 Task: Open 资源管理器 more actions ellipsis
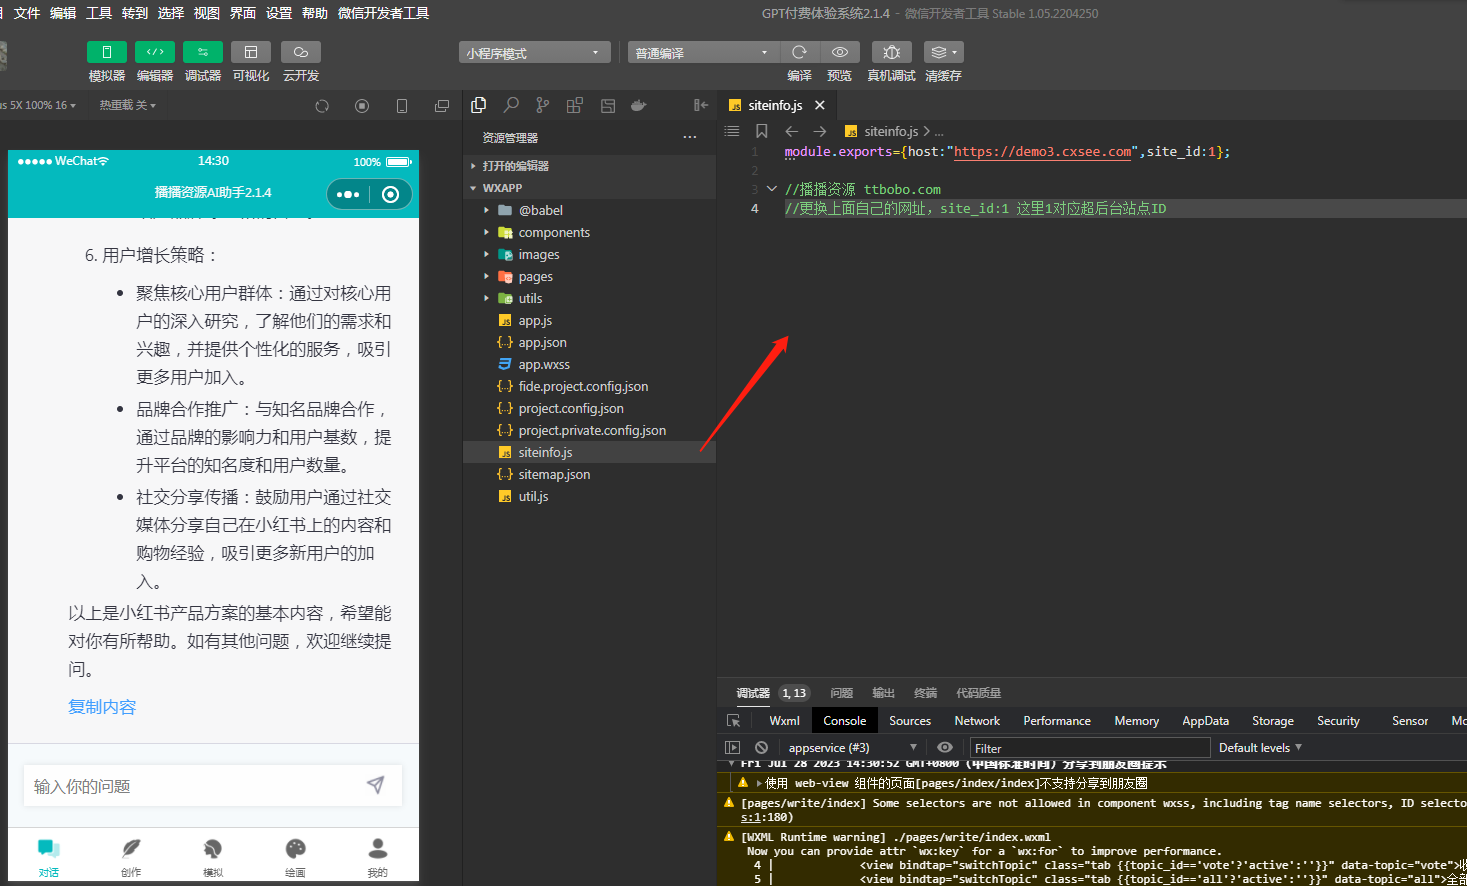point(690,137)
